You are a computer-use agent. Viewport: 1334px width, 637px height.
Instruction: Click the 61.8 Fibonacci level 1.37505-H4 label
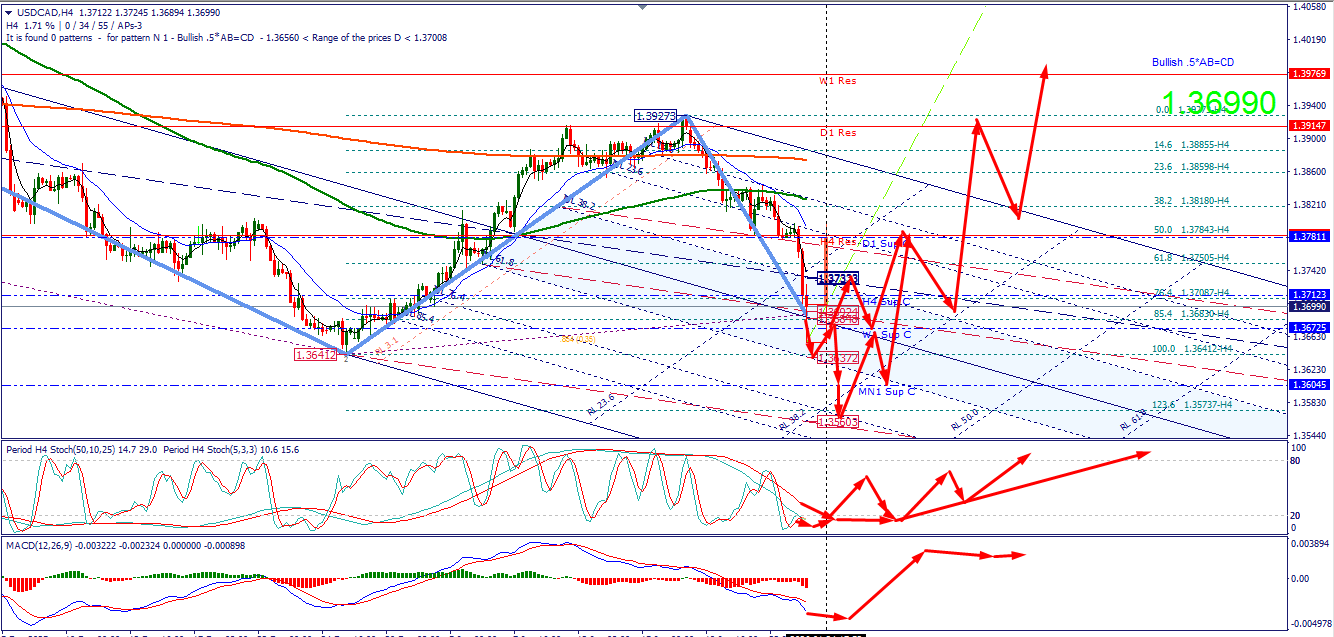[1191, 257]
